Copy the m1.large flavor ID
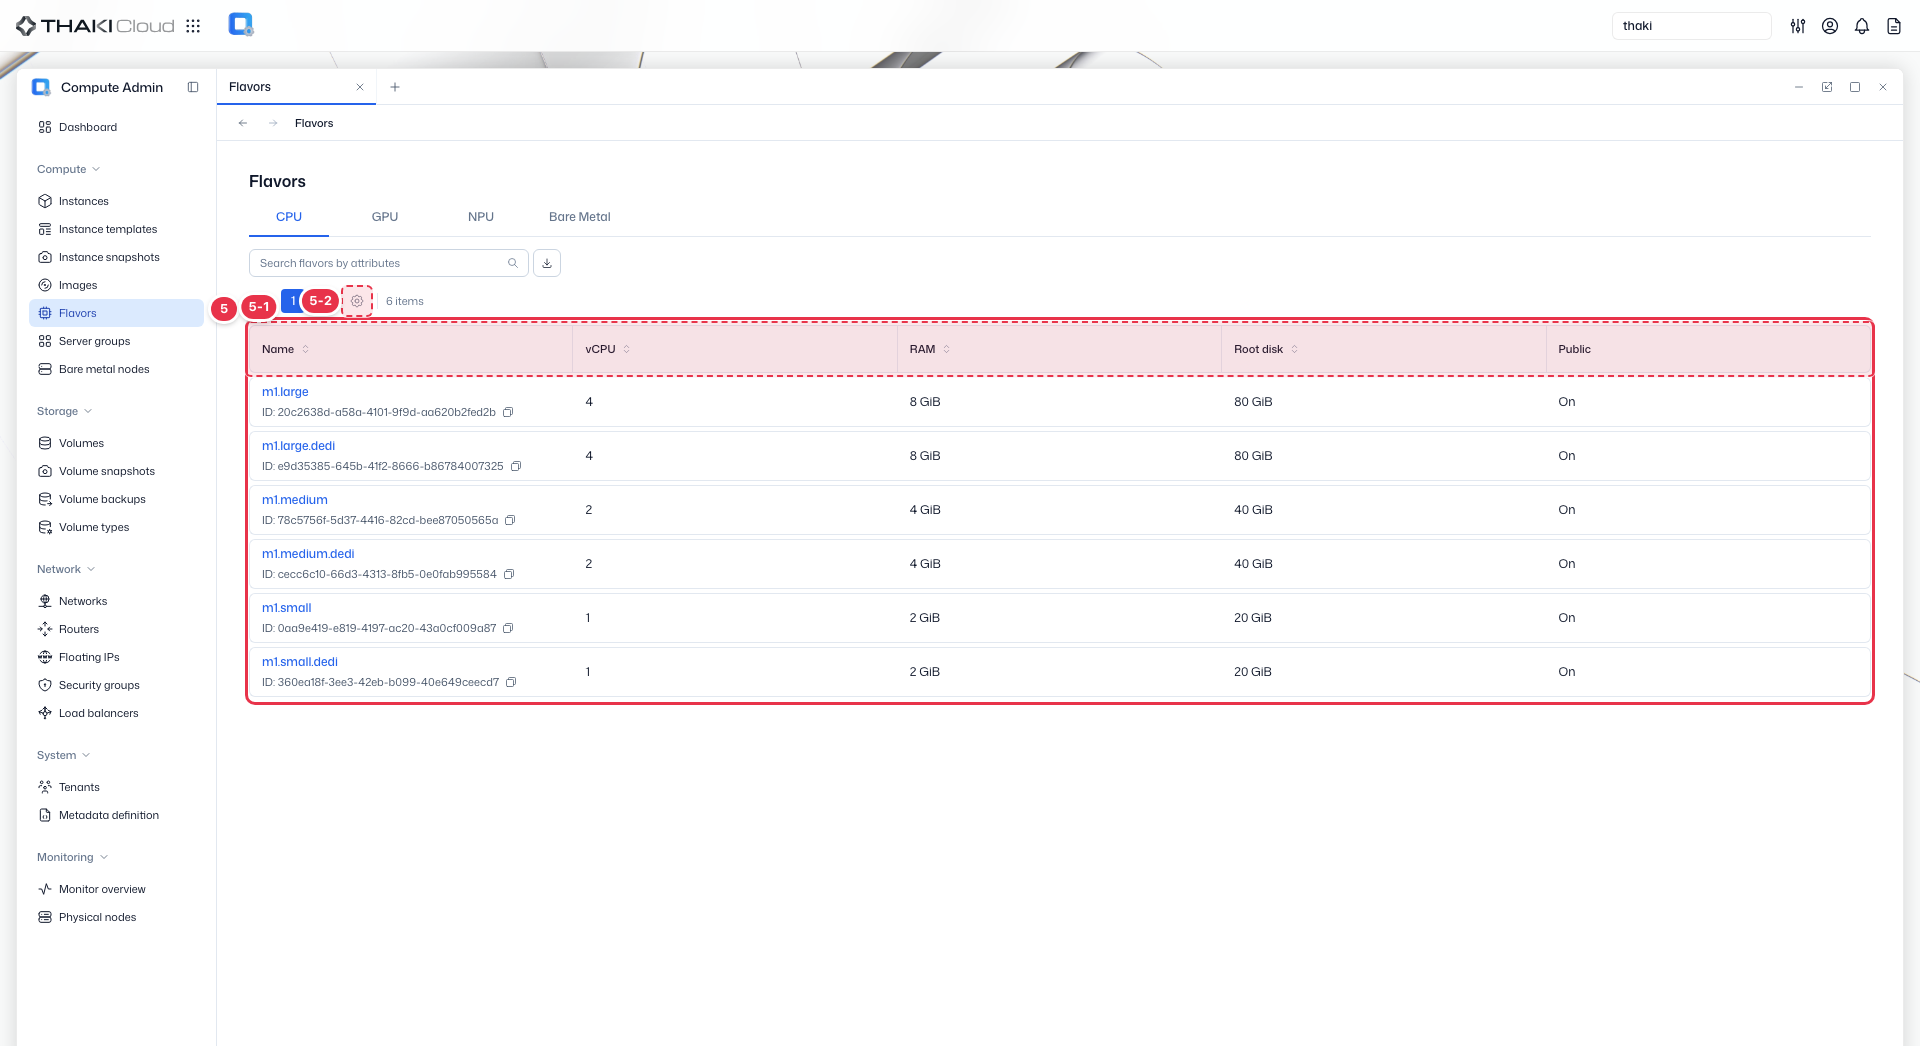The image size is (1920, 1046). [x=508, y=412]
